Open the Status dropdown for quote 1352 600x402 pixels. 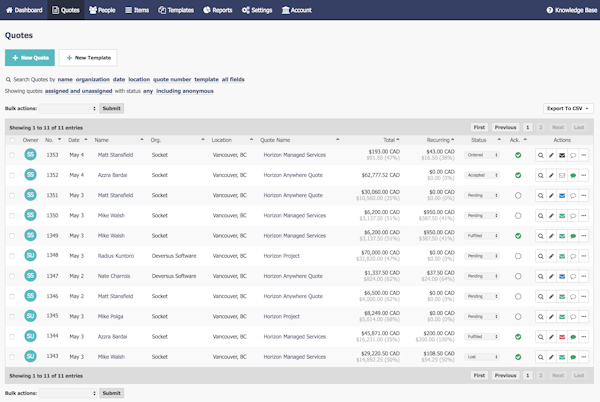pyautogui.click(x=481, y=175)
